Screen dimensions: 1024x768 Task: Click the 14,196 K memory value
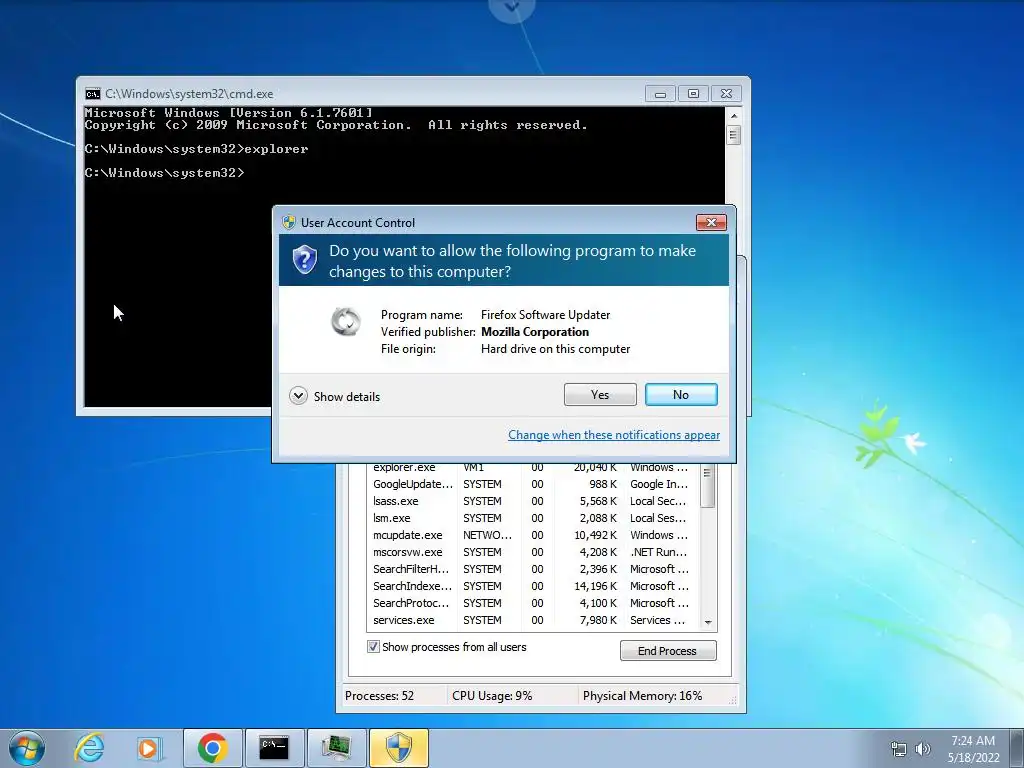[x=595, y=586]
